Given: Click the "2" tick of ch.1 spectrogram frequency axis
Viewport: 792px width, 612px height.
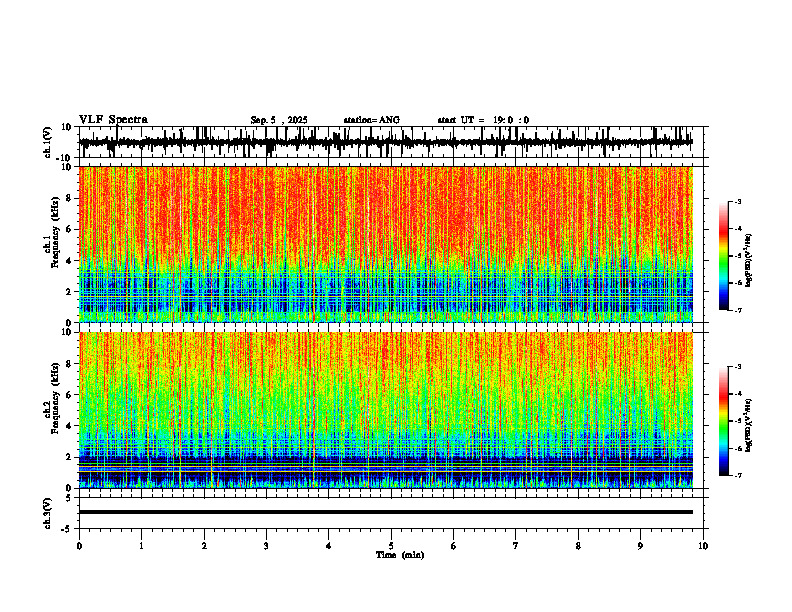Looking at the screenshot, I should tap(70, 291).
